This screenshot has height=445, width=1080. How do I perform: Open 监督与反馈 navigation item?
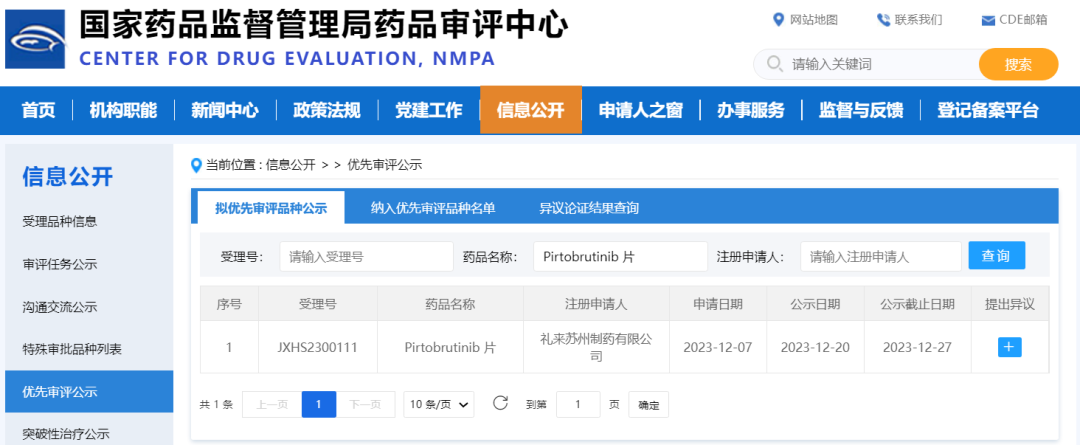click(x=861, y=110)
